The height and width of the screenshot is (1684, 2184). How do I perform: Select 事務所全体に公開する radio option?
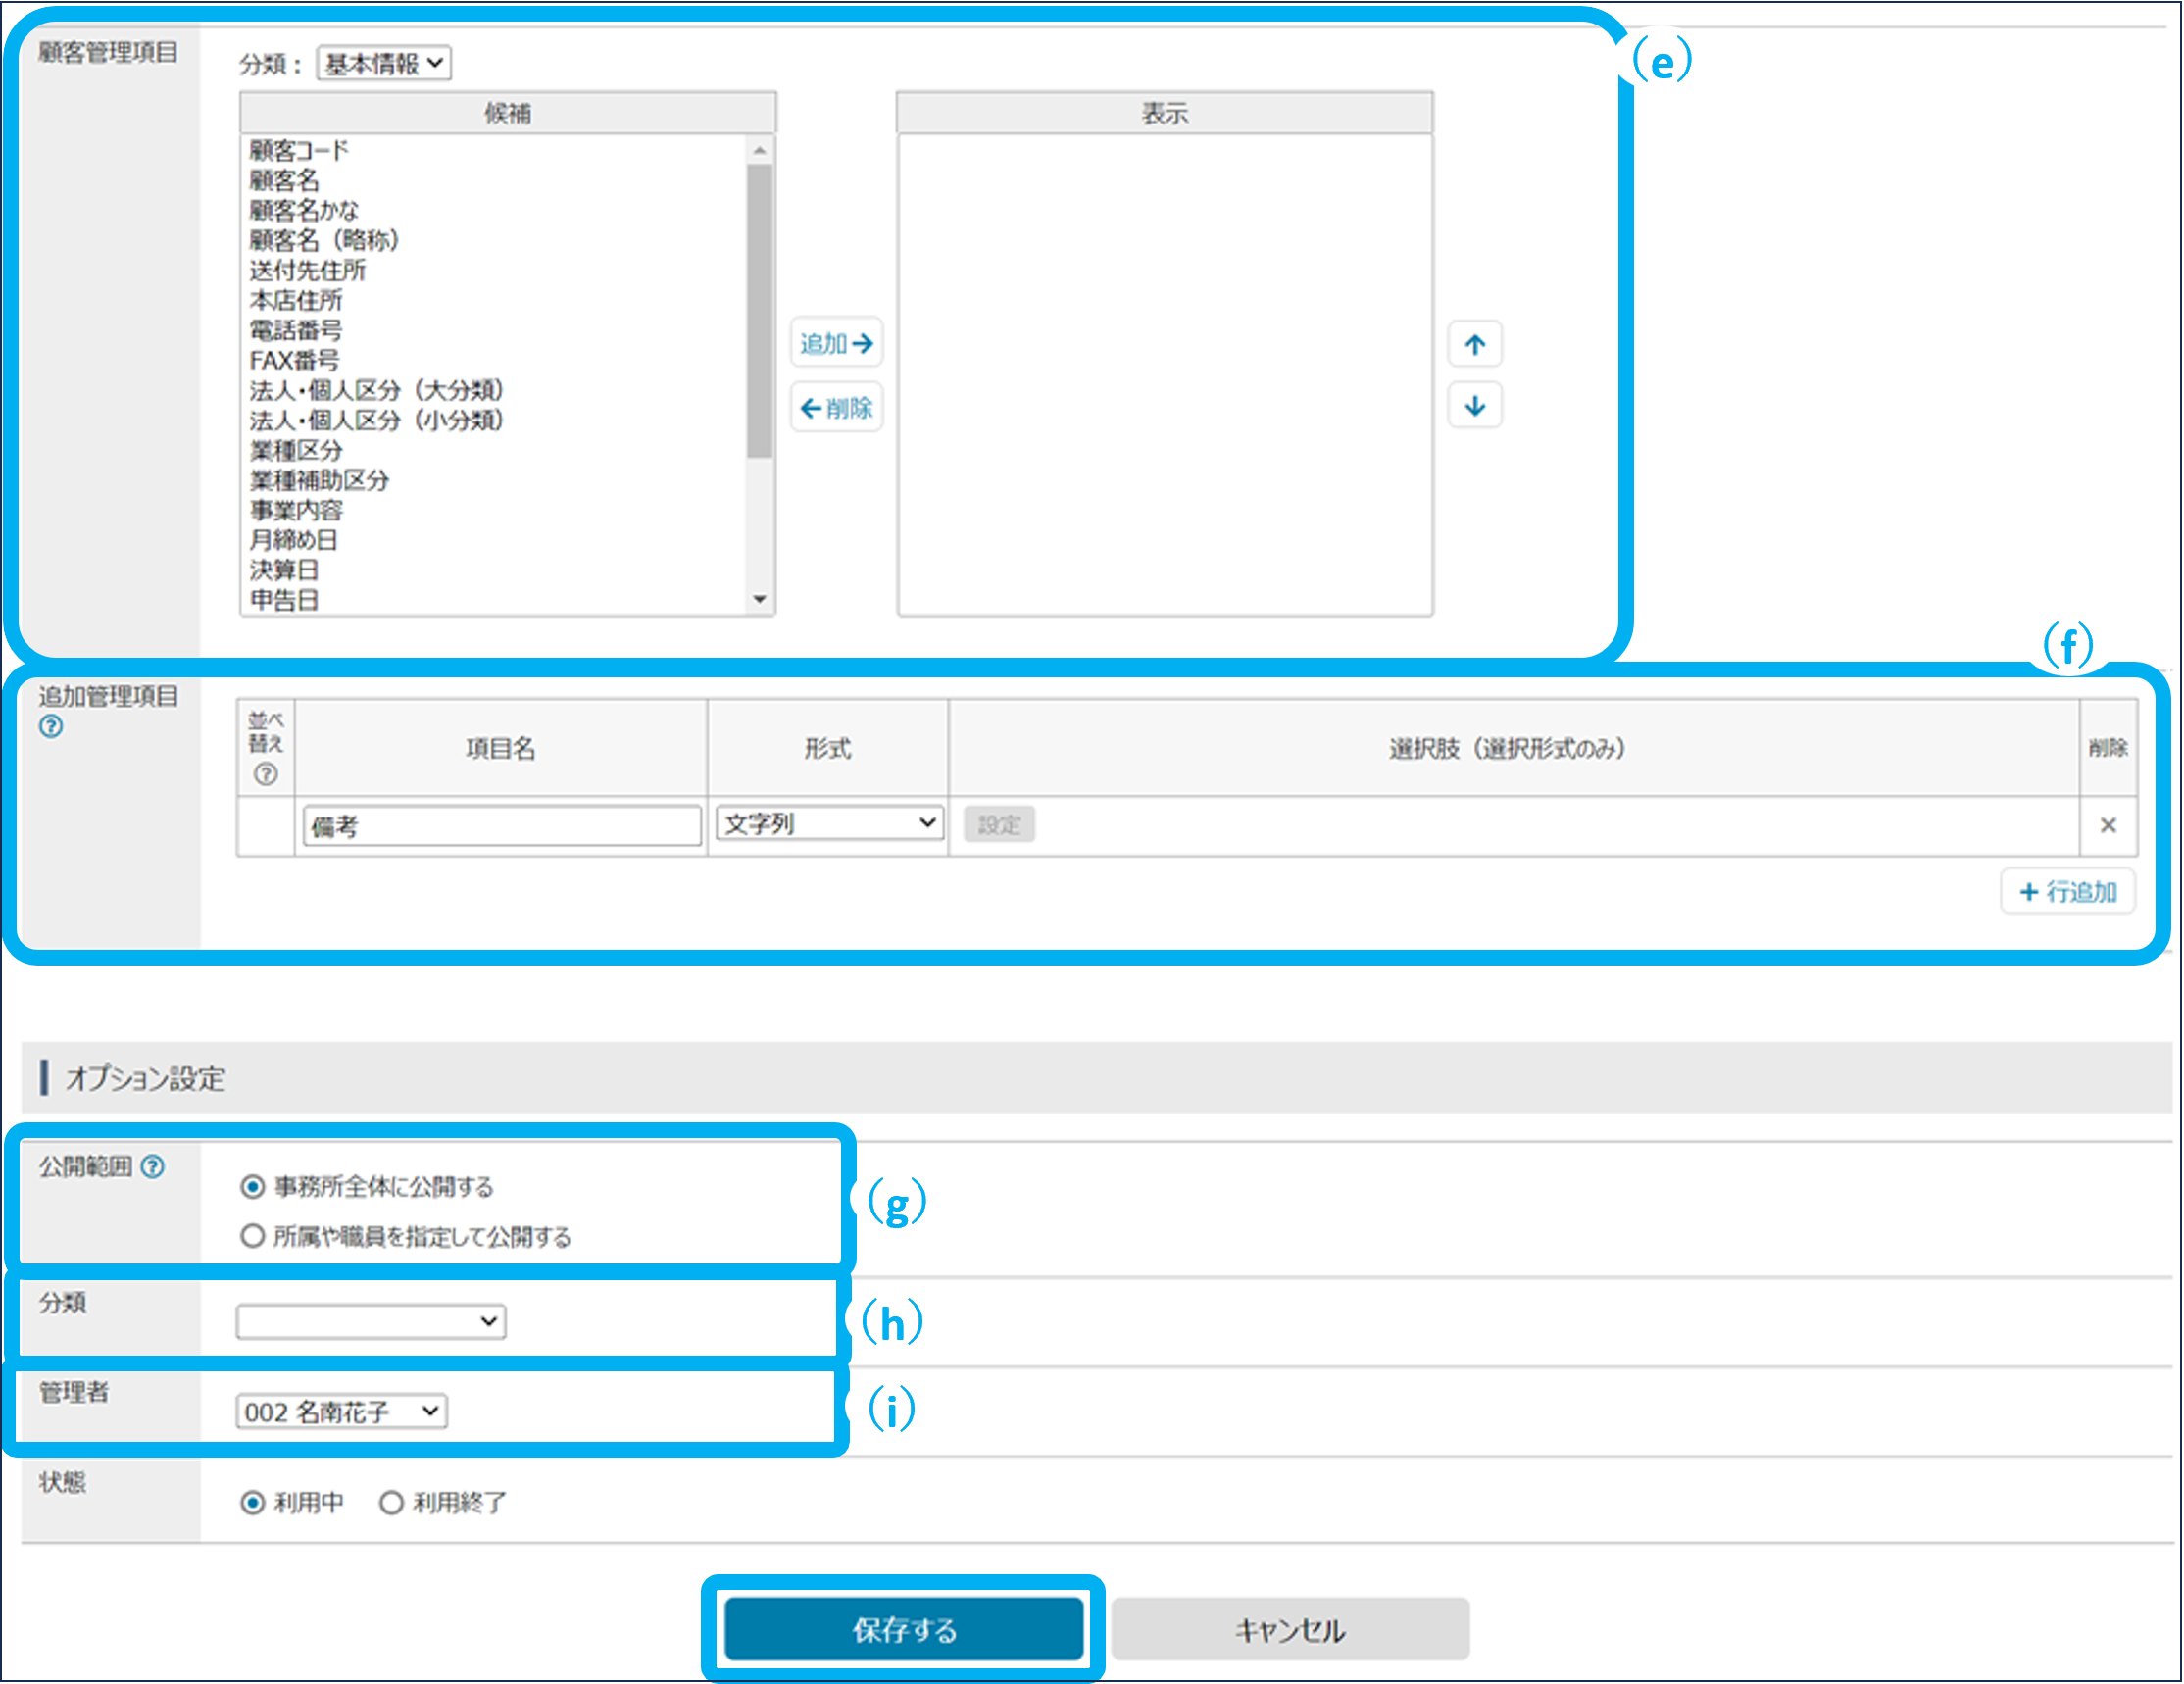point(253,1187)
